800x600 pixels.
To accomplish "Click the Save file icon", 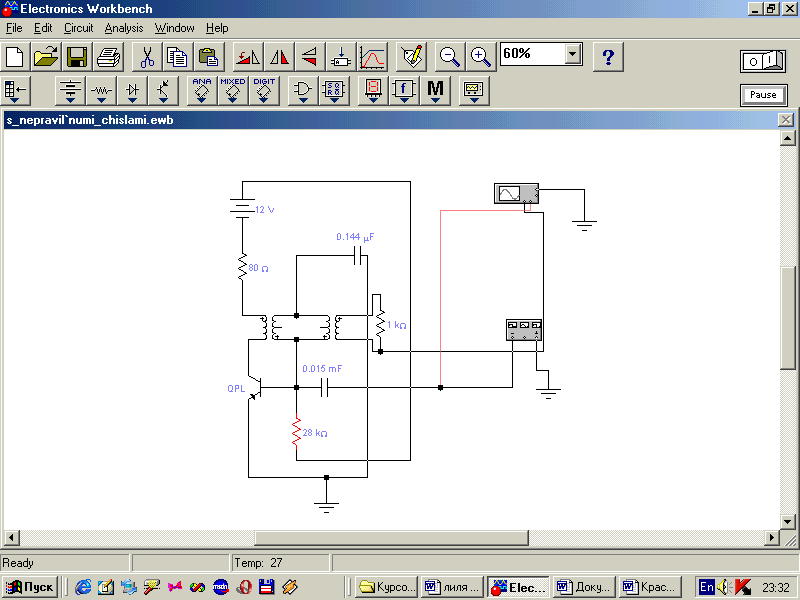I will pos(77,56).
